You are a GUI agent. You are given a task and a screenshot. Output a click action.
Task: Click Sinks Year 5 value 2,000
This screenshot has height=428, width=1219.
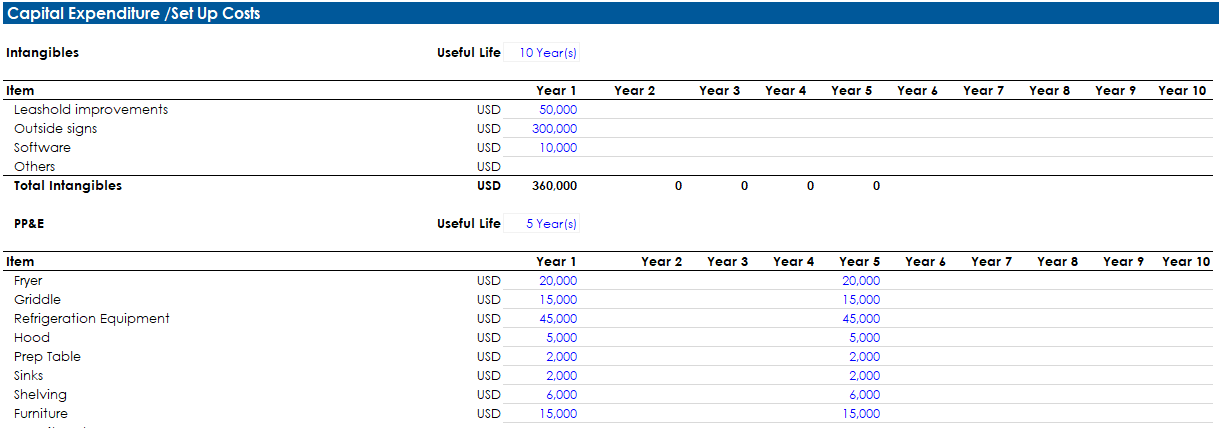(x=864, y=376)
